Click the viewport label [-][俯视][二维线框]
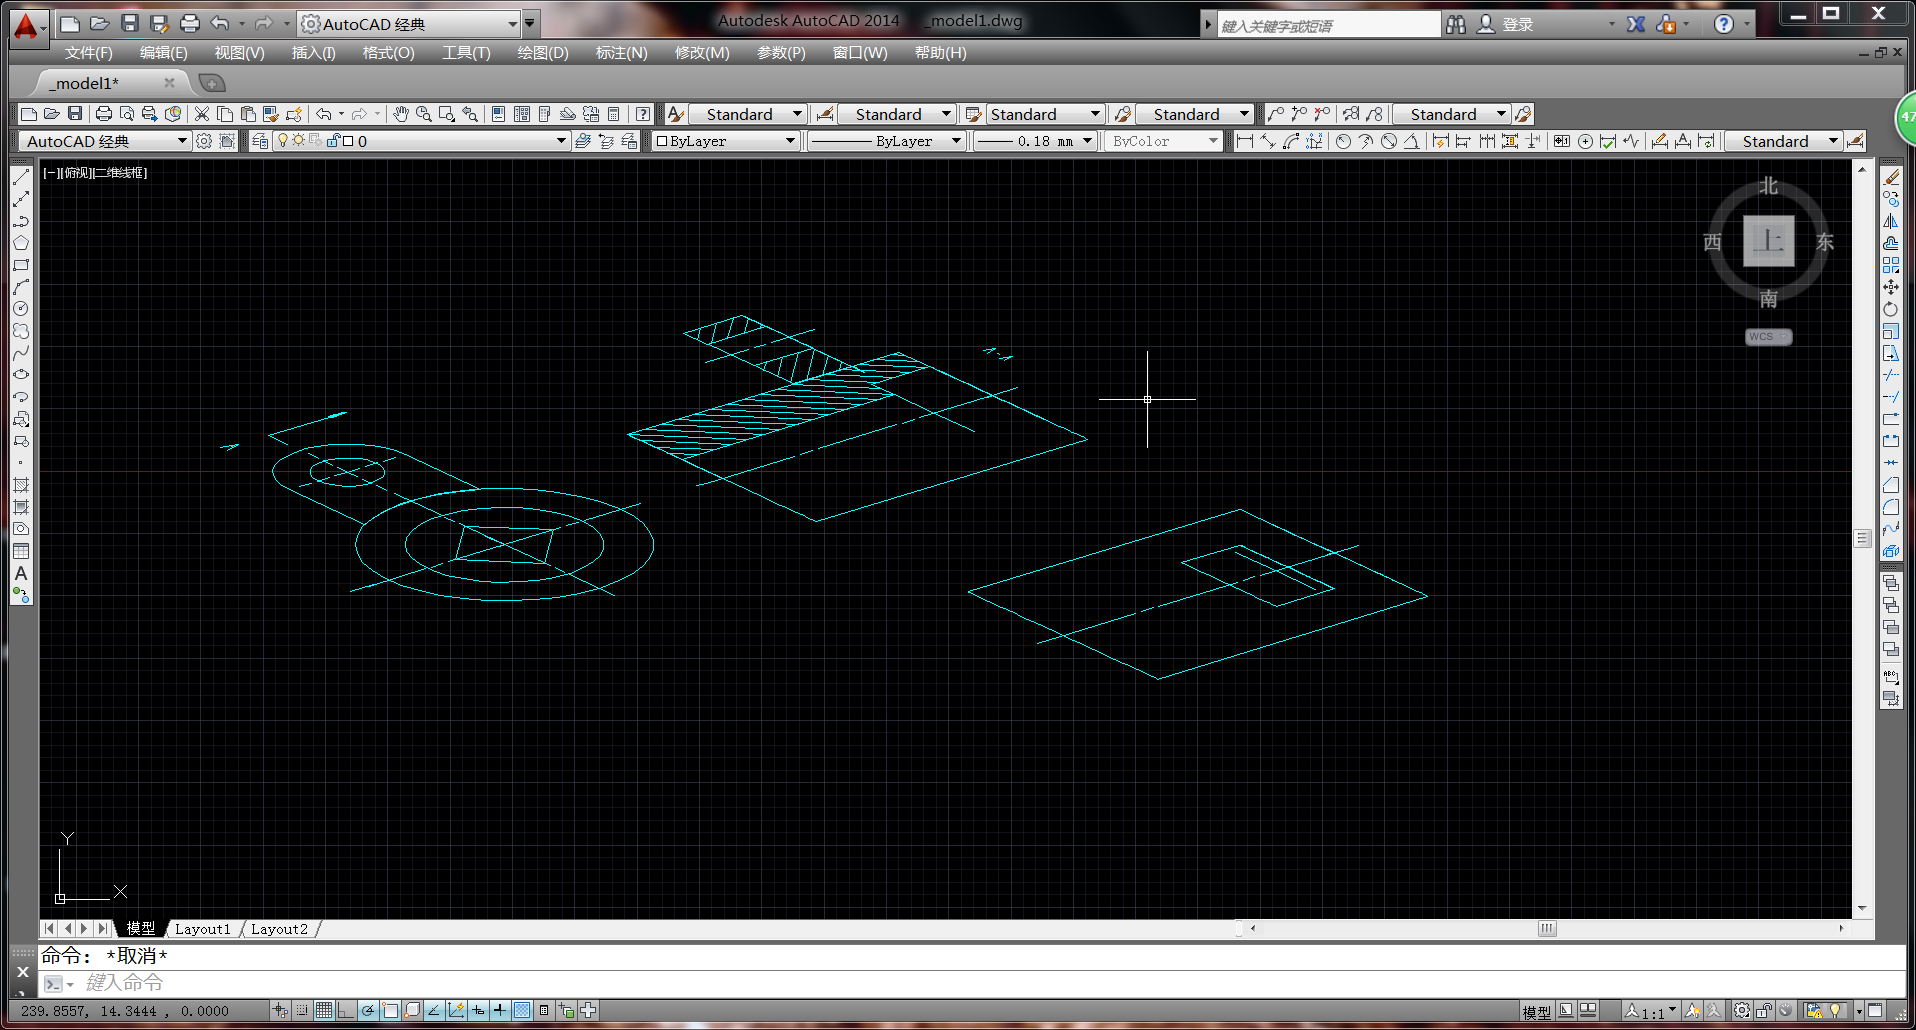Screen dimensions: 1916x1030 pyautogui.click(x=96, y=173)
